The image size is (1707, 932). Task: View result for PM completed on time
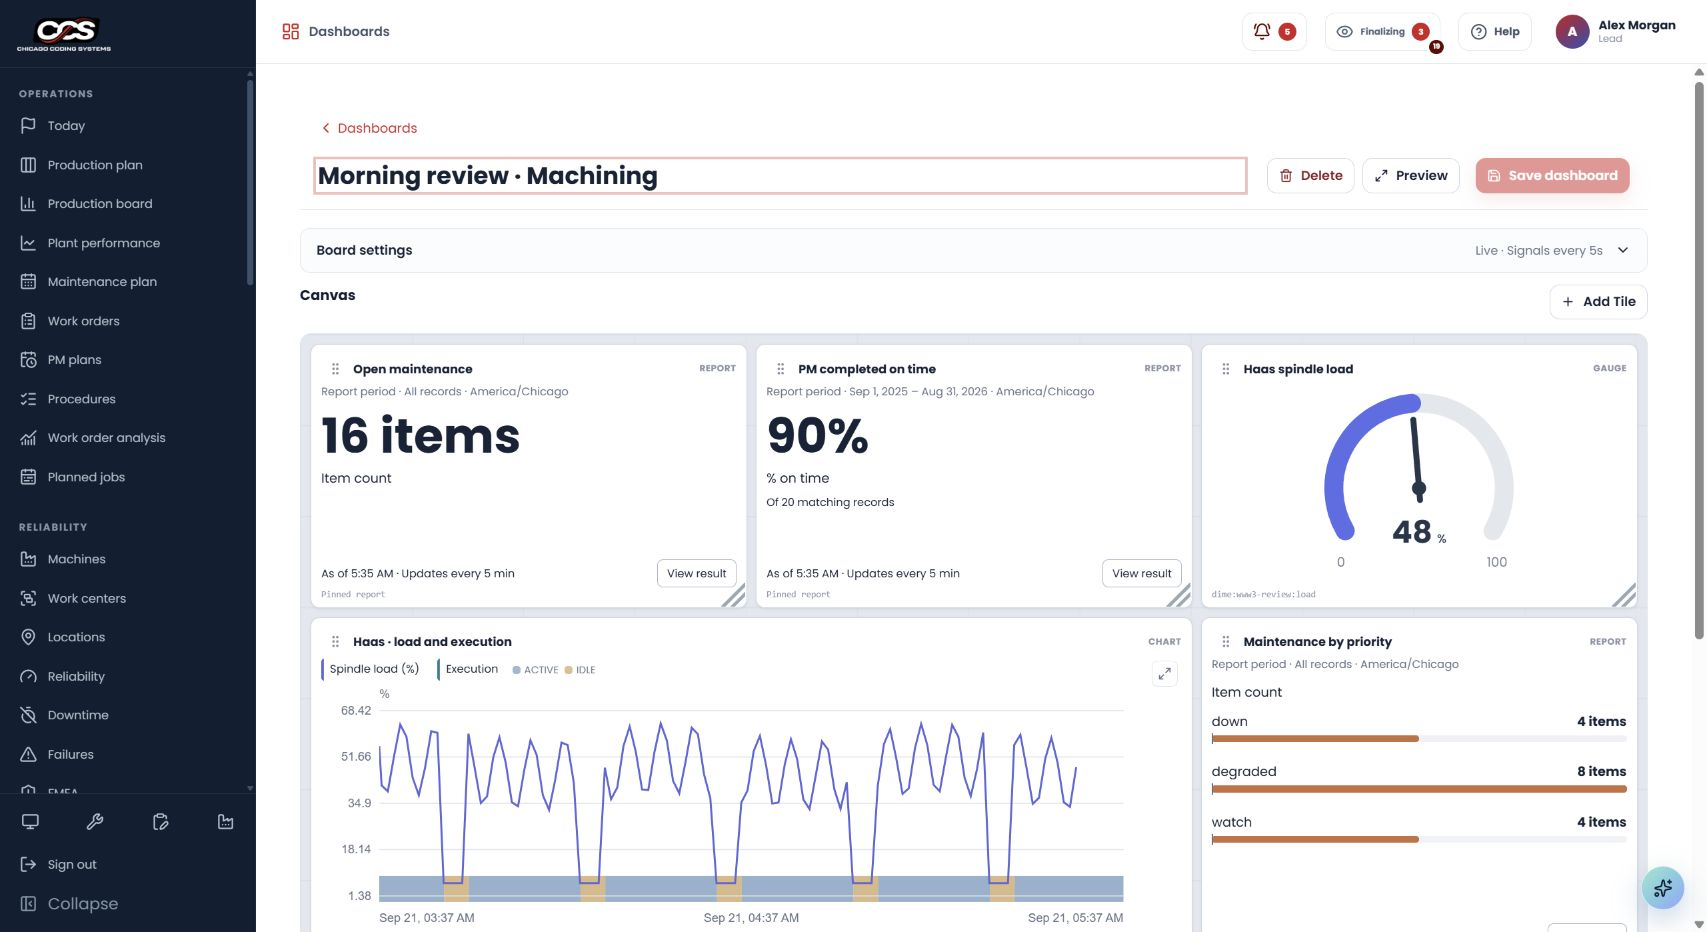[1141, 573]
